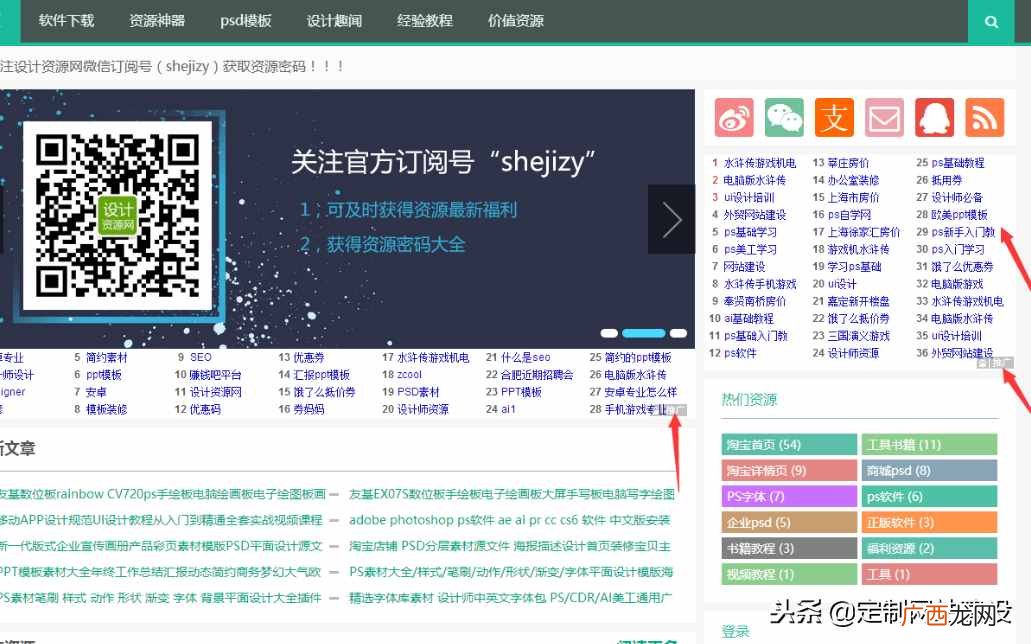Open the ps自学网 link numbered 16
This screenshot has width=1031, height=644.
(849, 214)
